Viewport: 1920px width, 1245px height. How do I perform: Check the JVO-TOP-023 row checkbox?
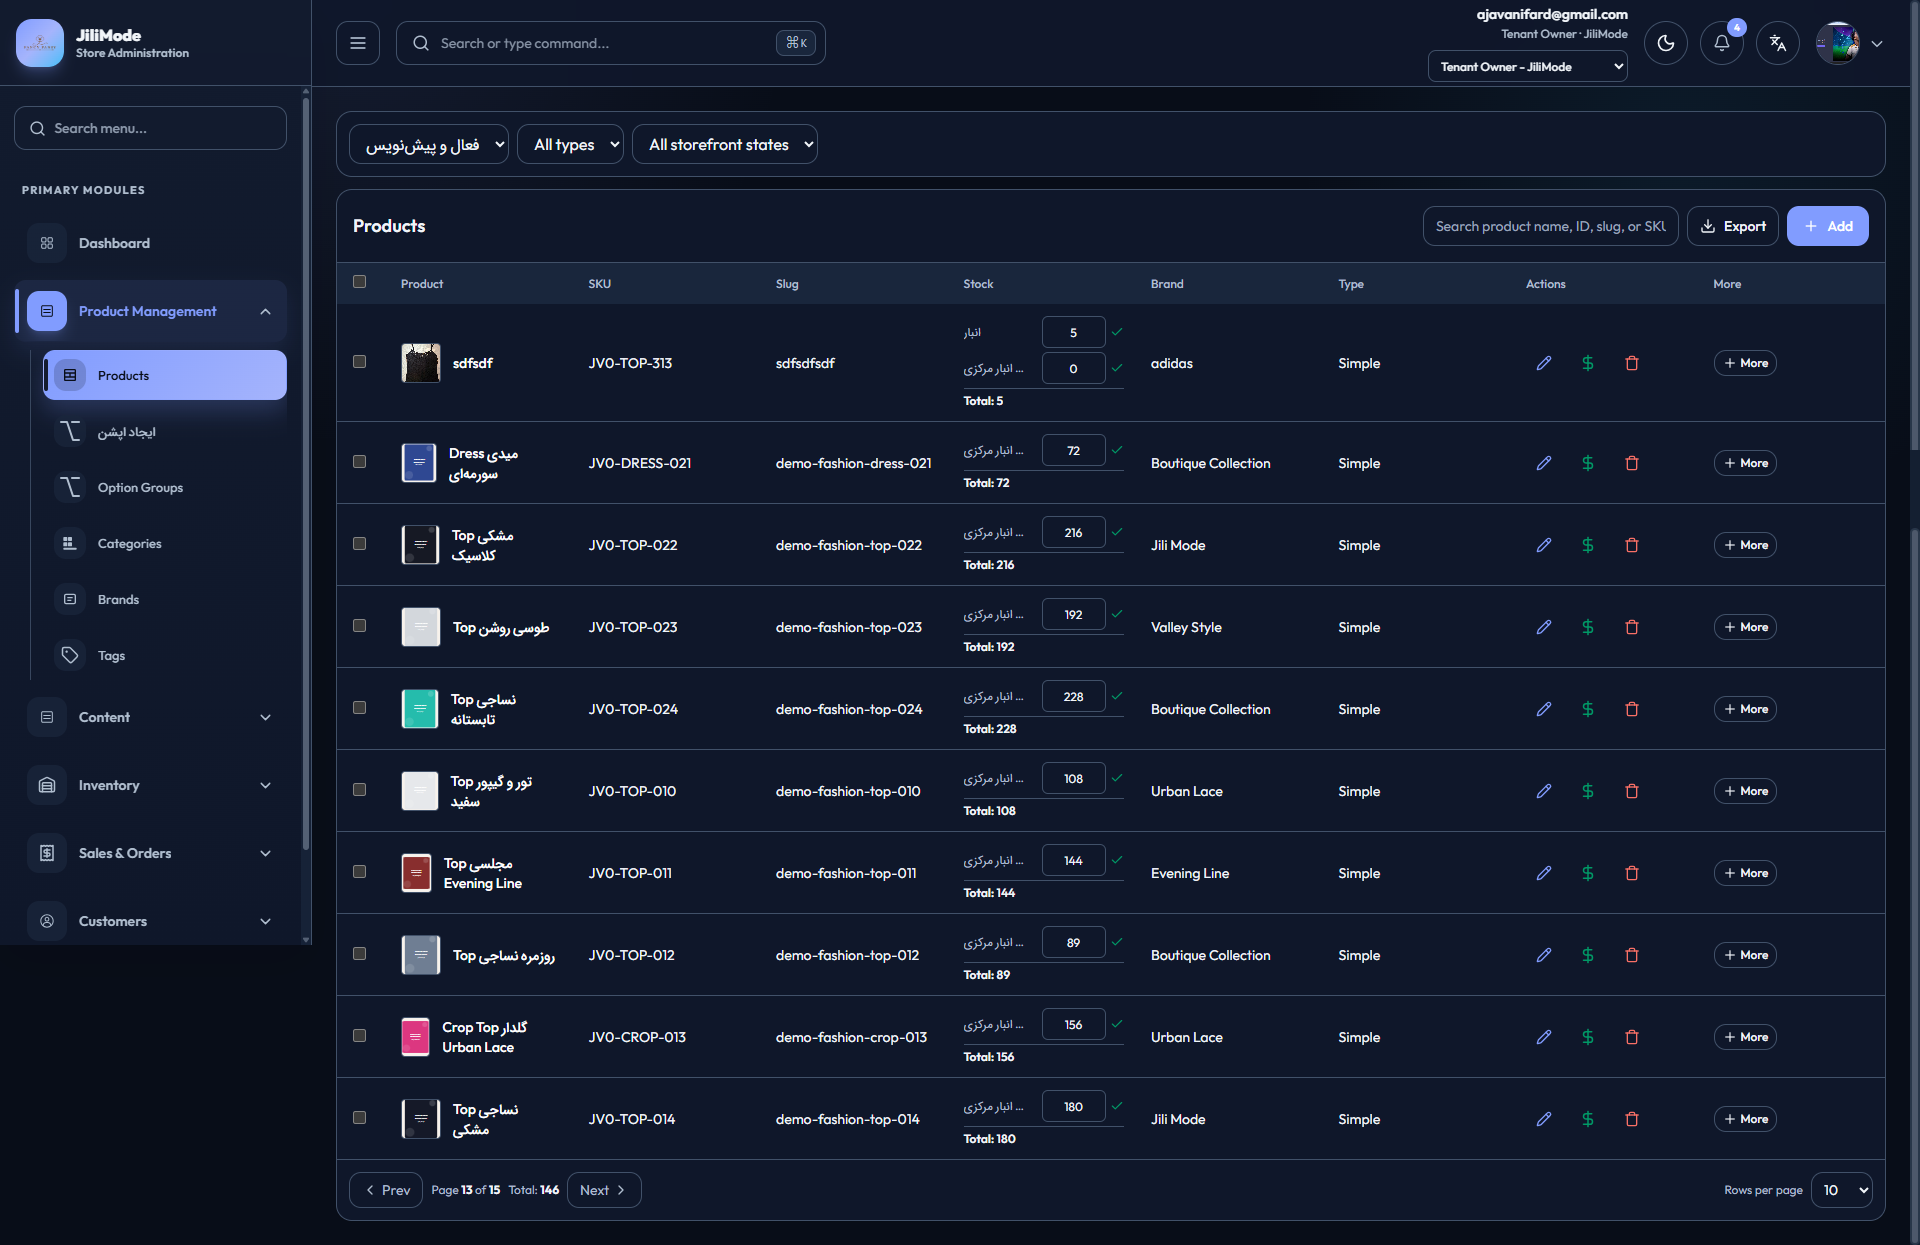[360, 626]
